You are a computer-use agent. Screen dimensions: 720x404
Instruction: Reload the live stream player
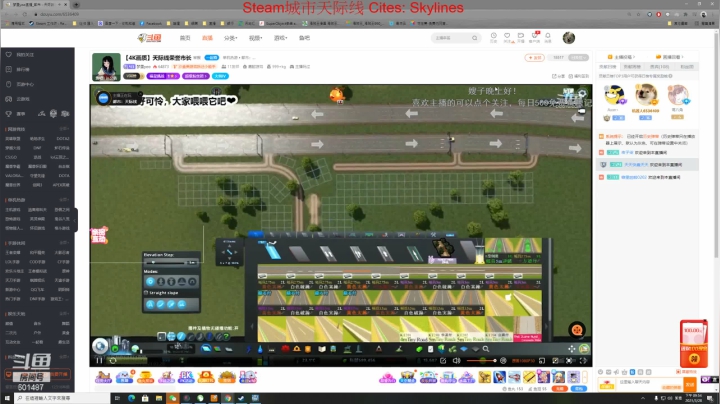112,360
